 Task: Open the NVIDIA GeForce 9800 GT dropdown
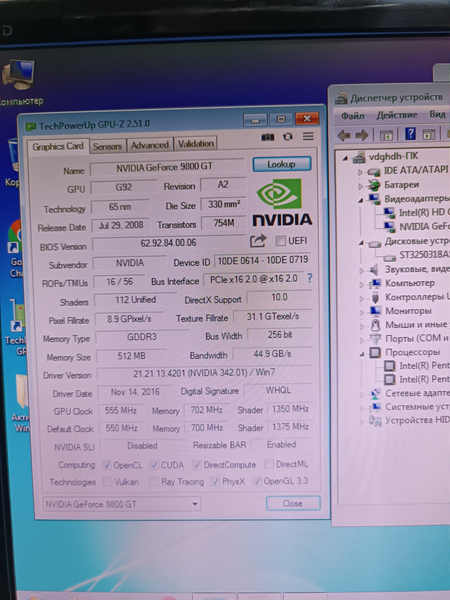tap(121, 504)
